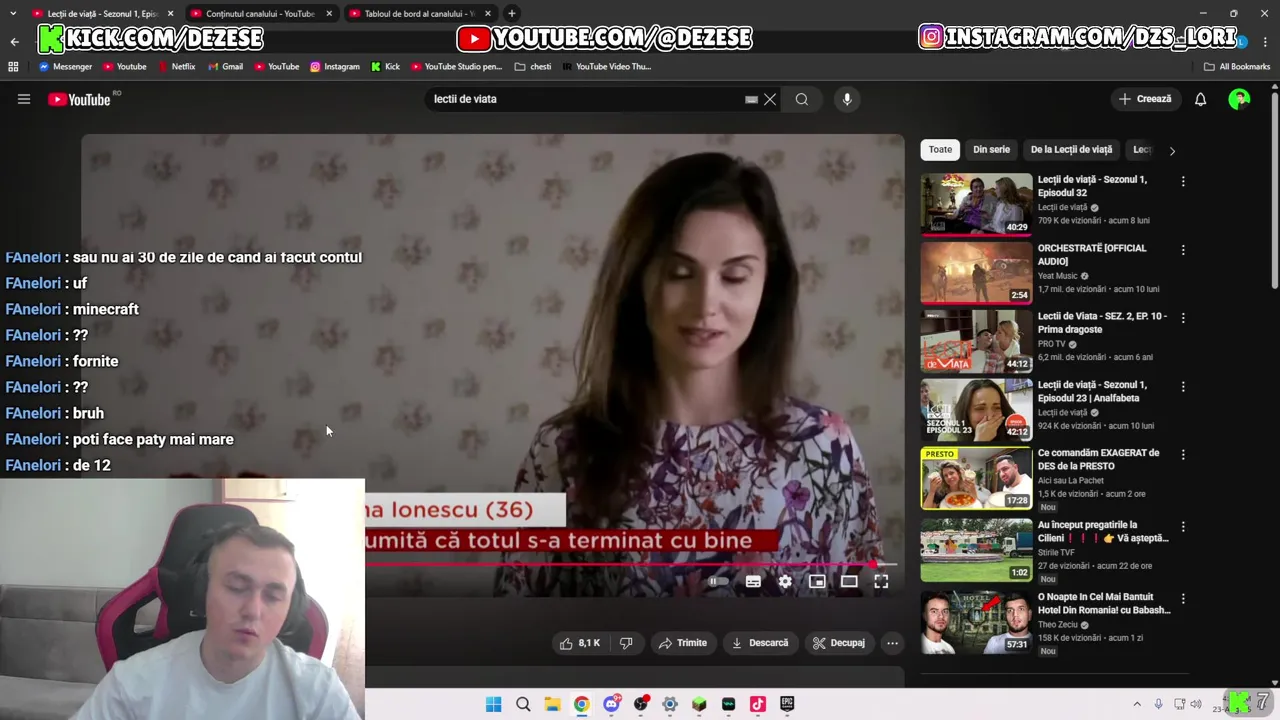
Task: Select De la Lecții de viață chip
Action: coord(1071,150)
